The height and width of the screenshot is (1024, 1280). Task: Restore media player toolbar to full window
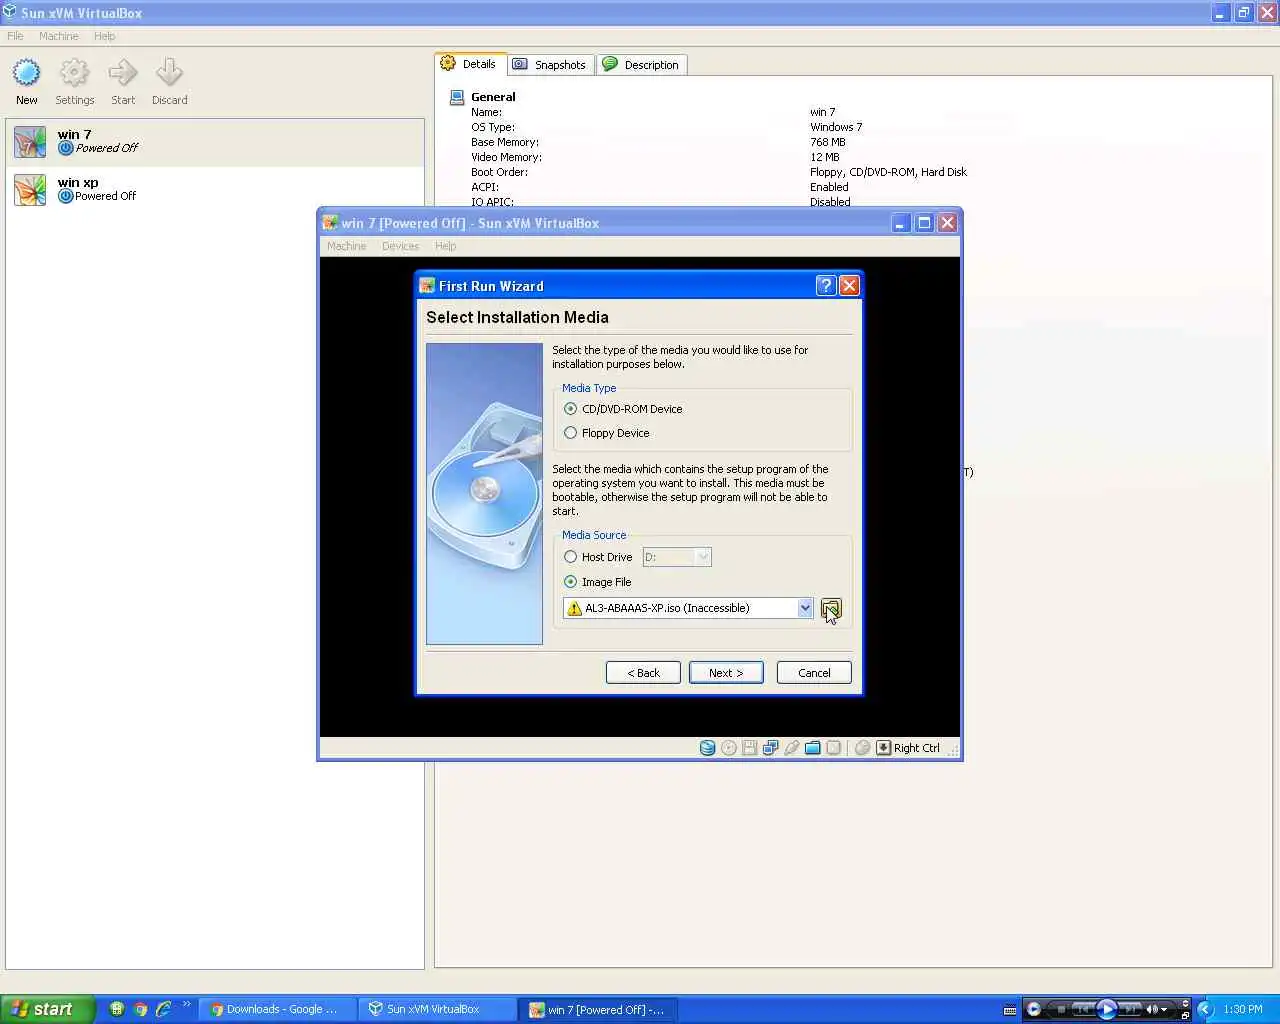tap(1185, 1015)
